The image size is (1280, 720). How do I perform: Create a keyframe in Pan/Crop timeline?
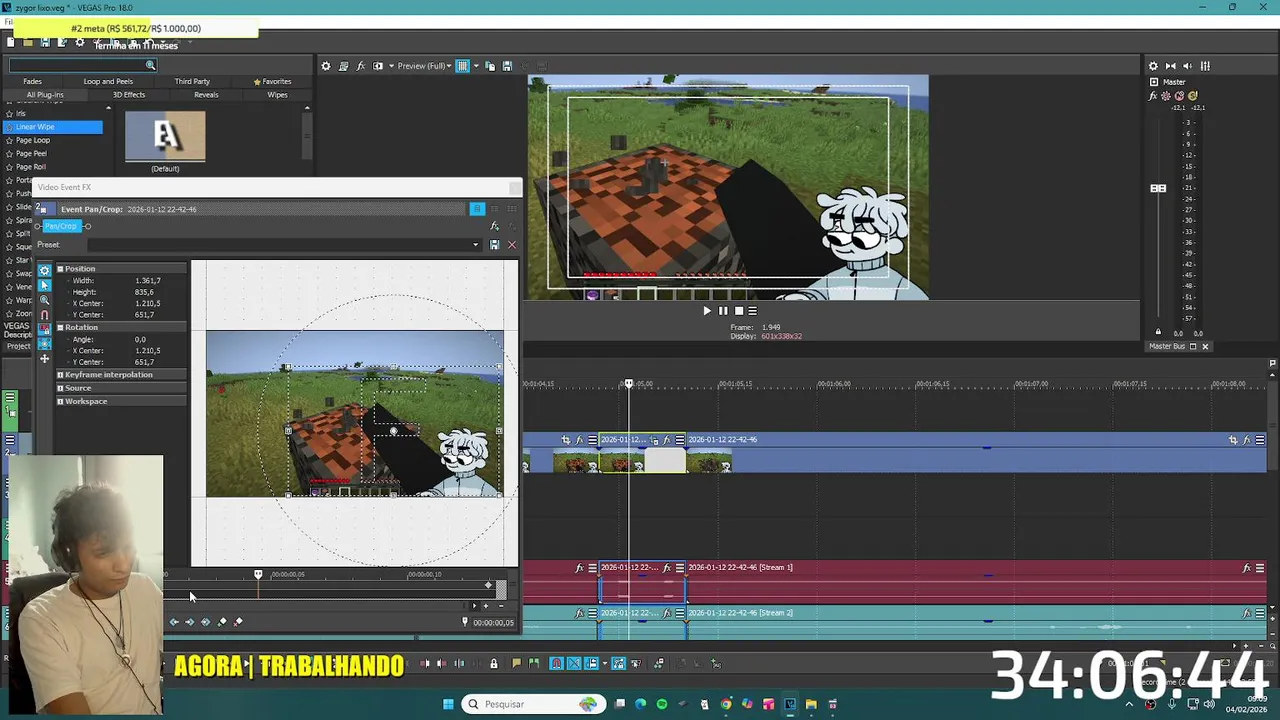222,622
